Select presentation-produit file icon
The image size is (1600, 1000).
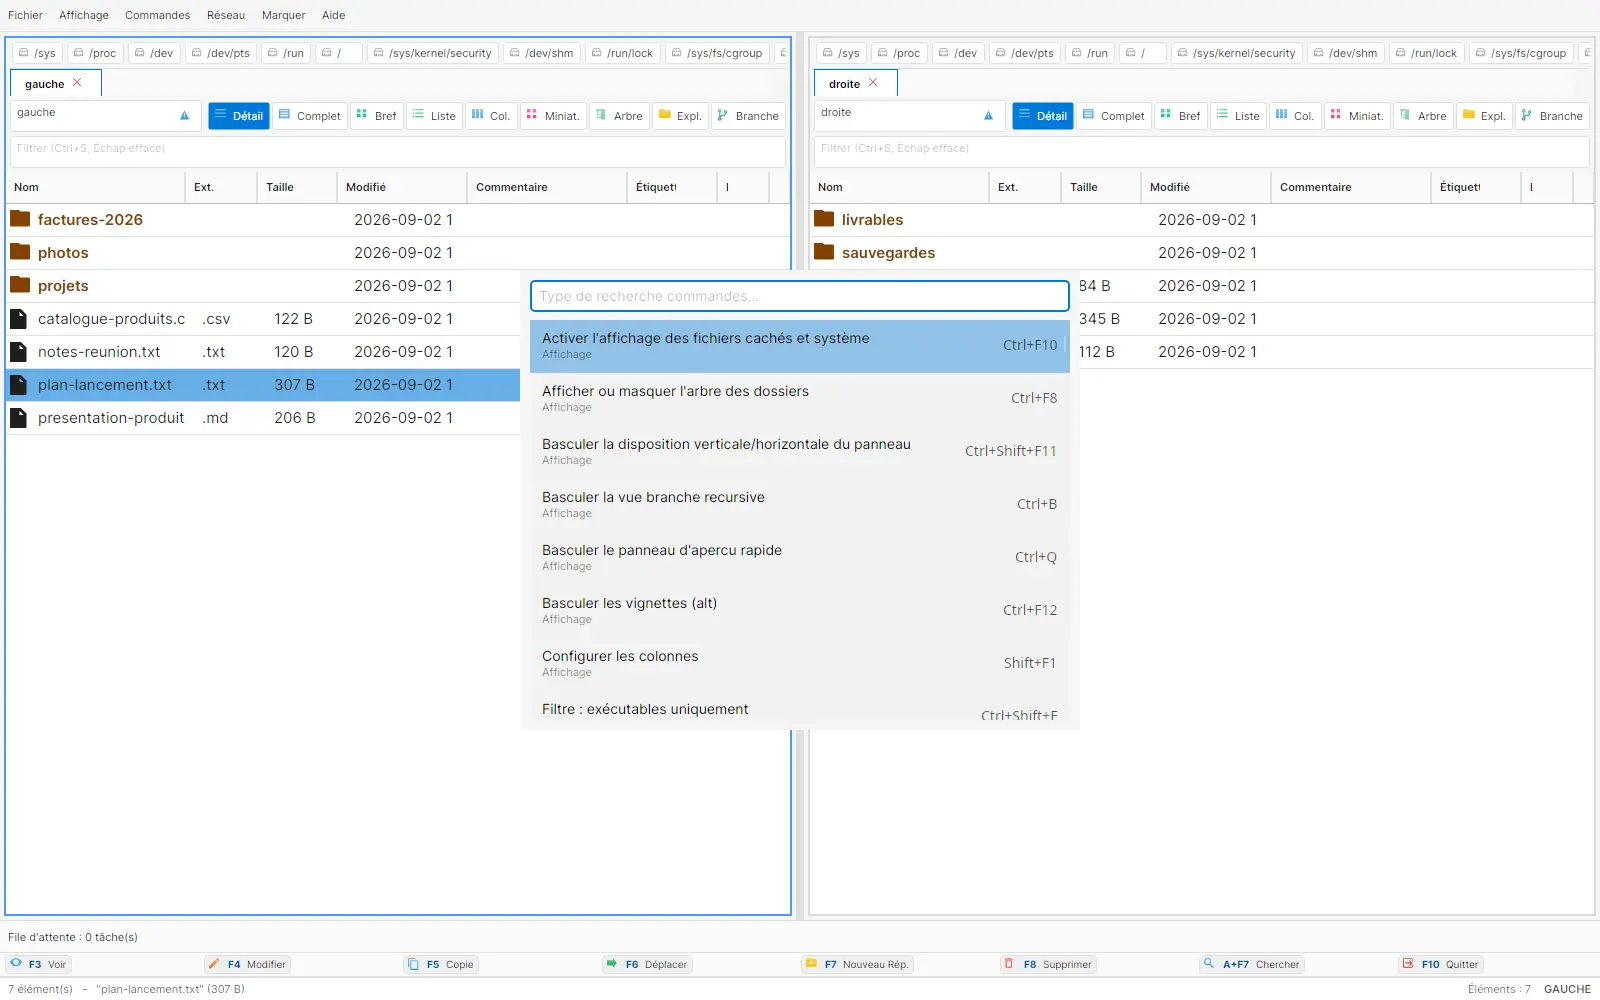[x=18, y=418]
